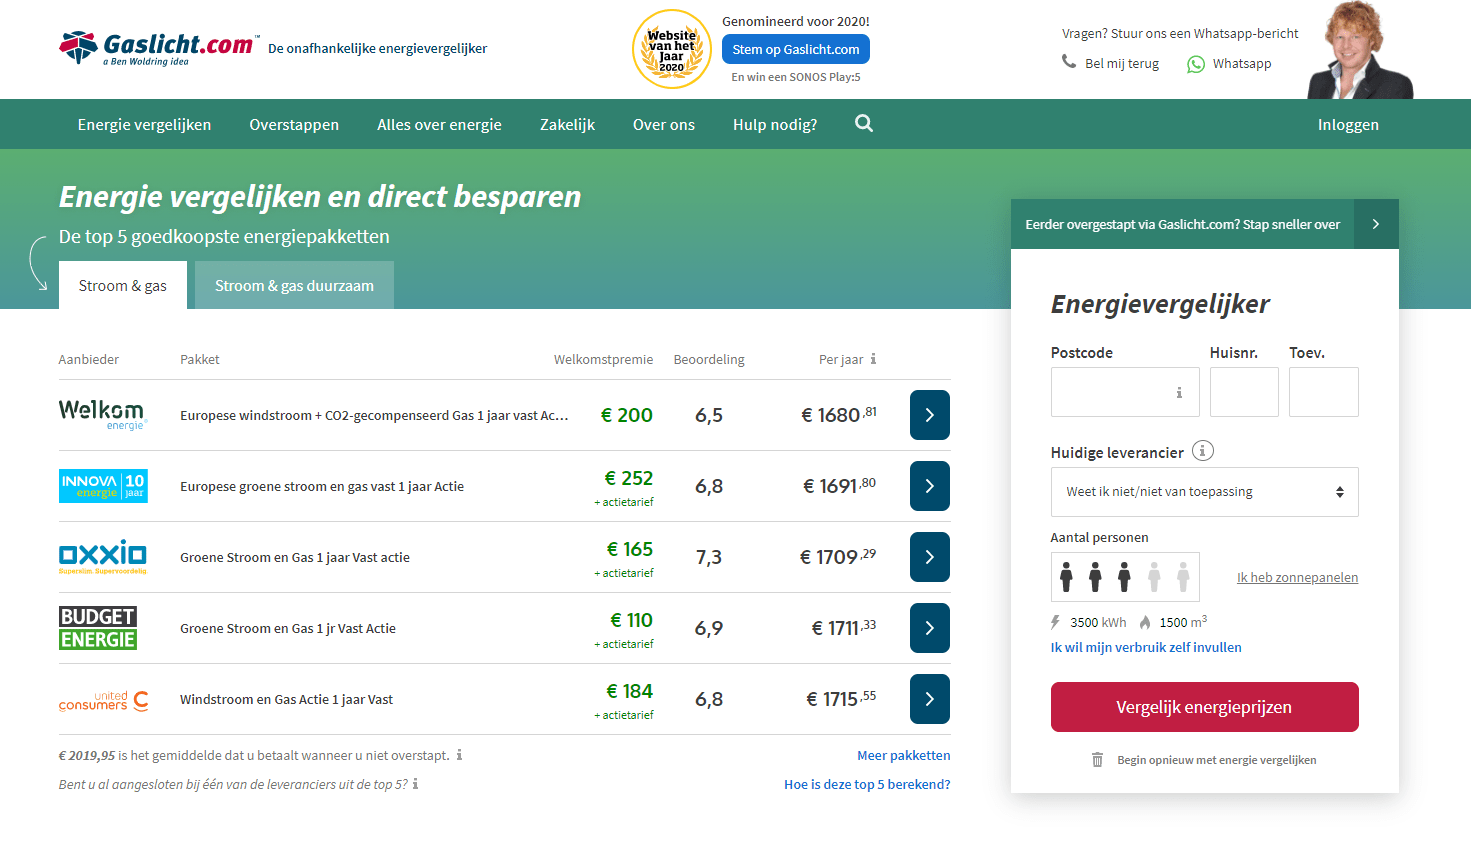Click the Gaslicht.com logo
The height and width of the screenshot is (847, 1471).
pos(158,48)
